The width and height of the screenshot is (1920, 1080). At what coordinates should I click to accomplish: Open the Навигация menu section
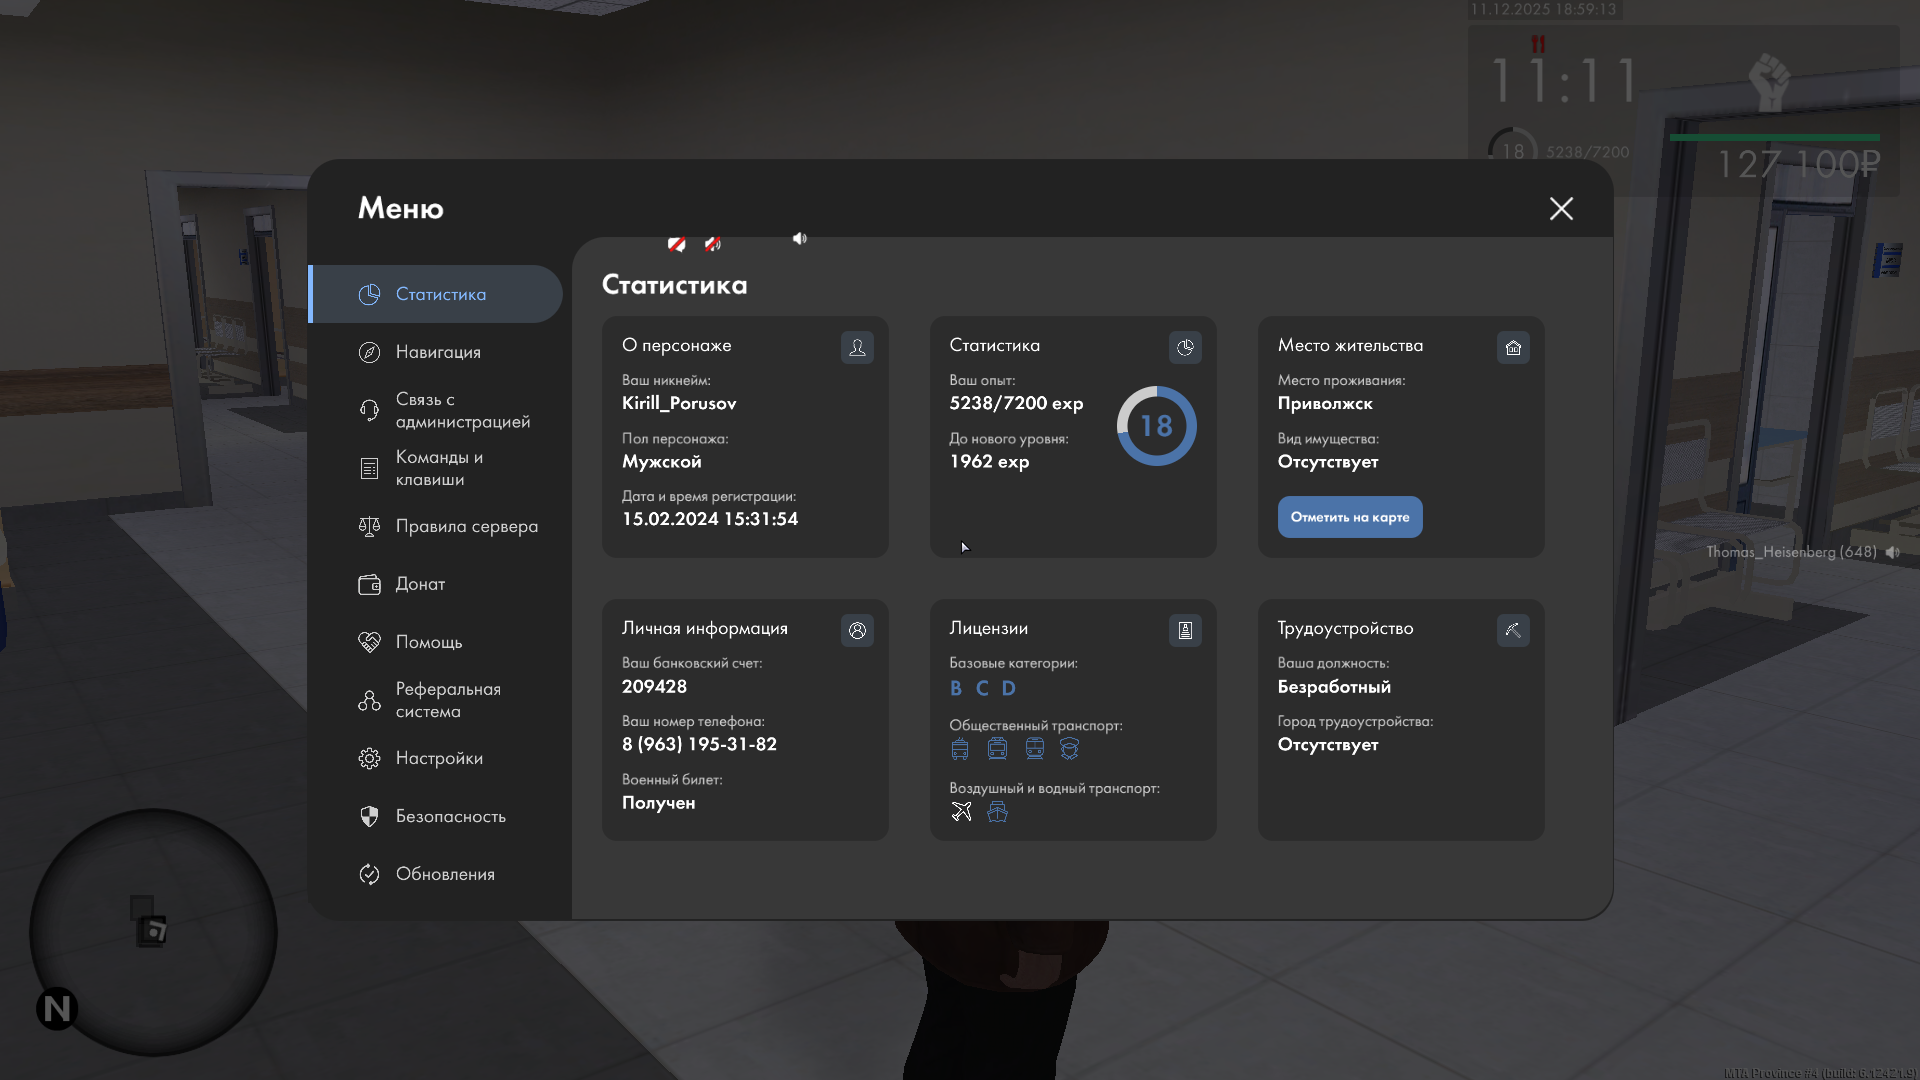coord(437,352)
